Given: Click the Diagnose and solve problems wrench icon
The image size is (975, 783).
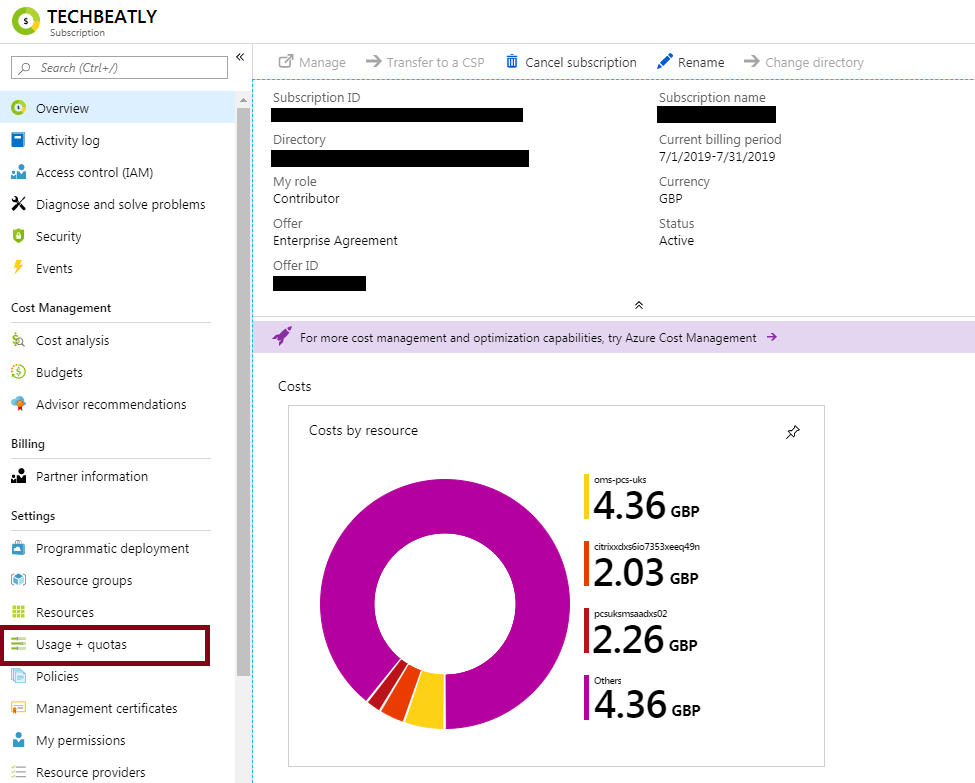Looking at the screenshot, I should coord(18,204).
